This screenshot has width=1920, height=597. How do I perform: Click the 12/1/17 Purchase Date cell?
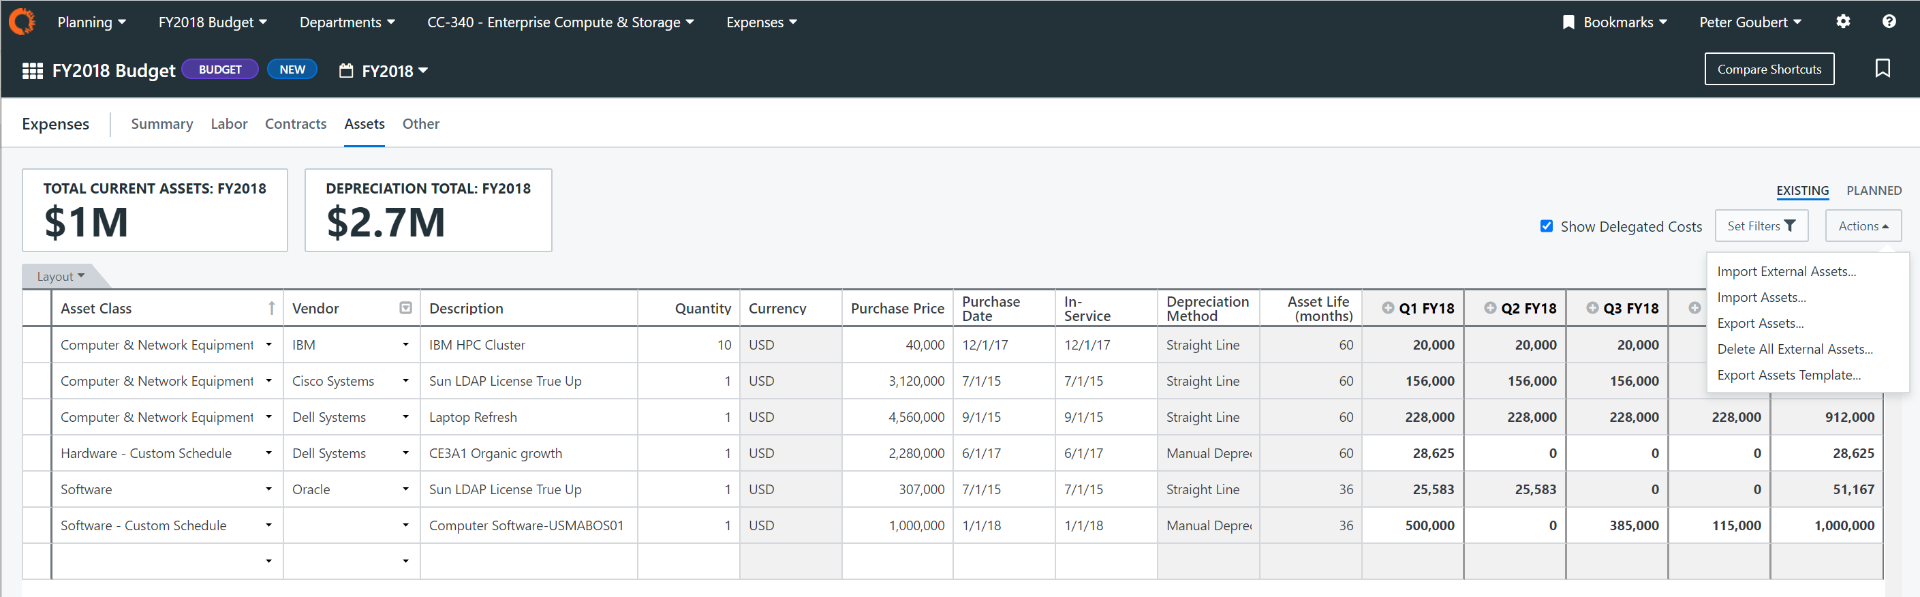point(1004,345)
